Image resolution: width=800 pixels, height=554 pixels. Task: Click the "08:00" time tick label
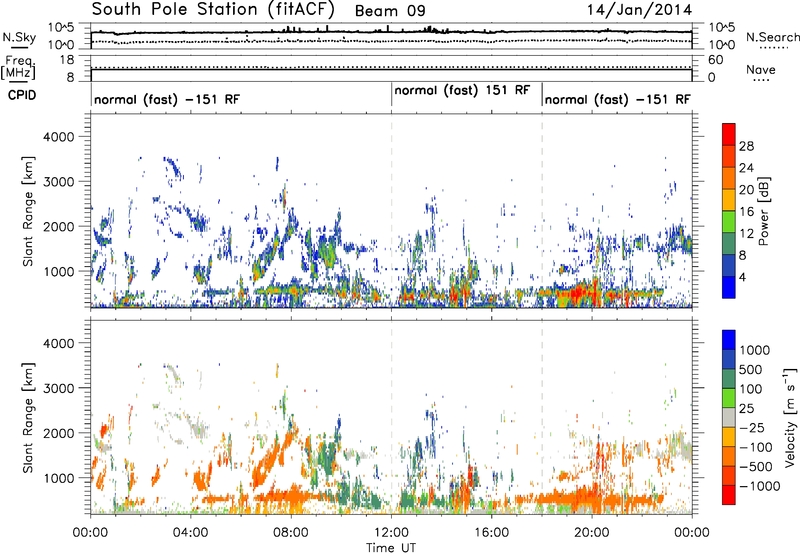pos(291,533)
